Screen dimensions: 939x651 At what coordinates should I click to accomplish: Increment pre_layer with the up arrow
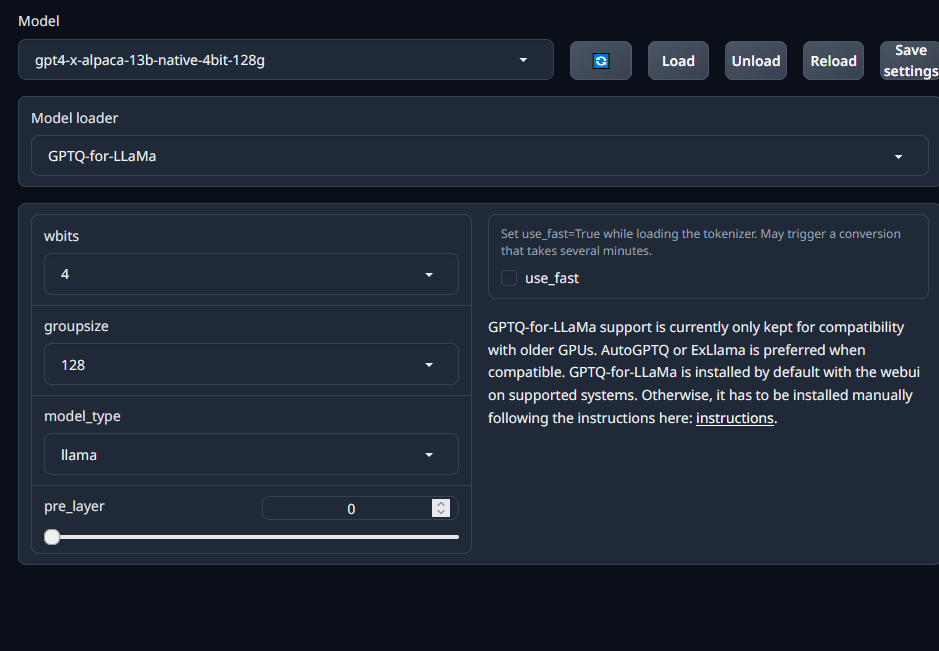pyautogui.click(x=441, y=504)
